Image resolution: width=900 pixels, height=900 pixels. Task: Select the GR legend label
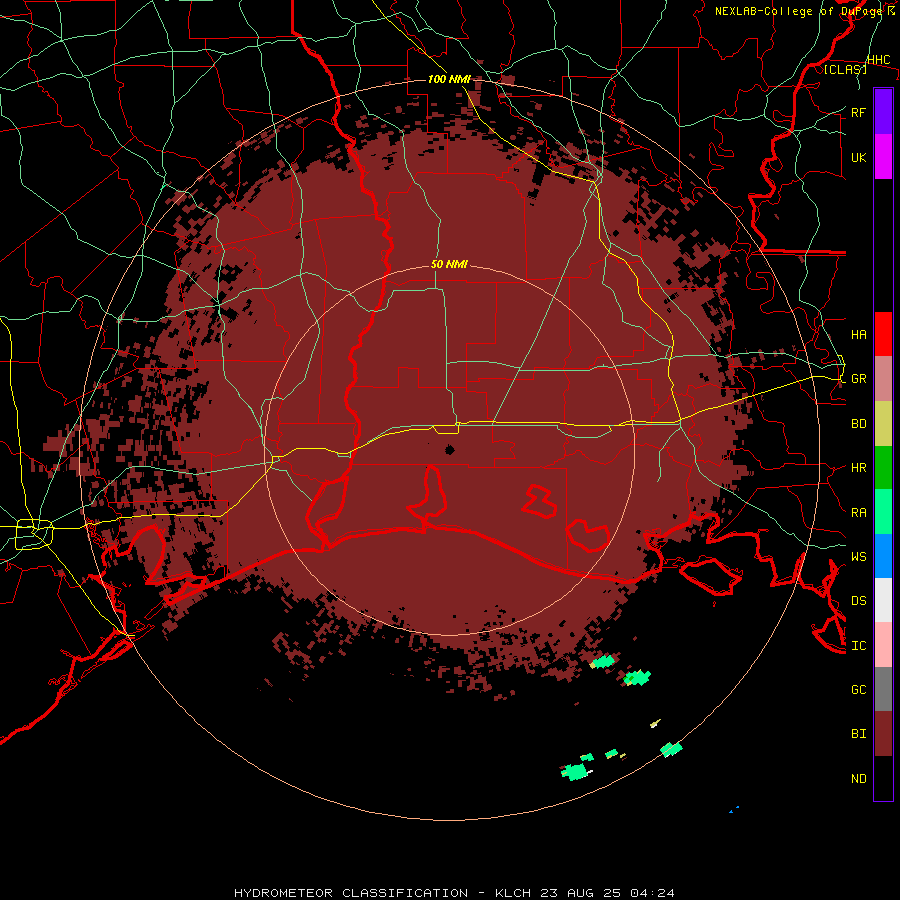click(858, 379)
